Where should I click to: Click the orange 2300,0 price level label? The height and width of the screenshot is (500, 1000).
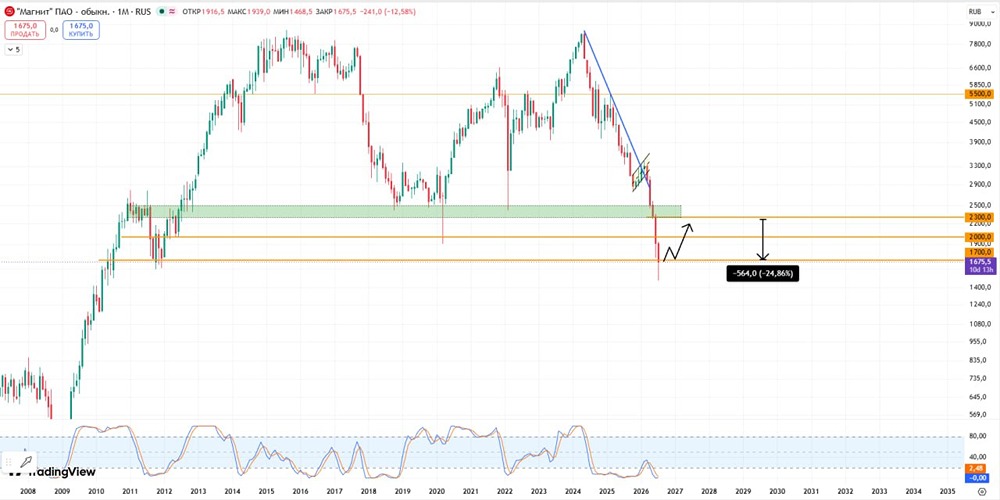point(979,217)
